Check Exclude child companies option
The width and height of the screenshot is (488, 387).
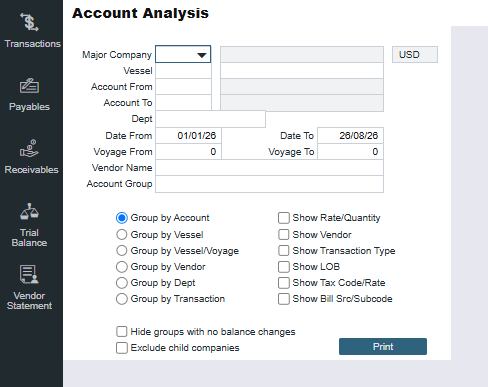pyautogui.click(x=122, y=348)
